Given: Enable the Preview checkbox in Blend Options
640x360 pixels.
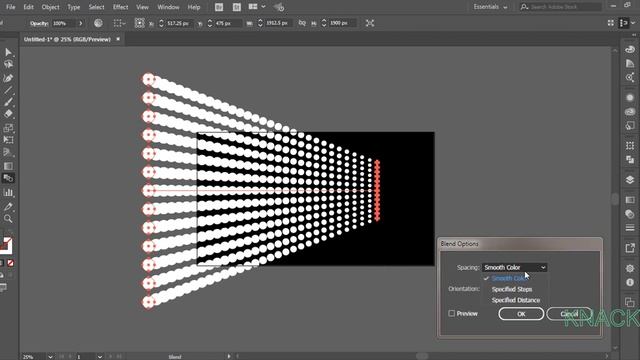Looking at the screenshot, I should (x=451, y=313).
